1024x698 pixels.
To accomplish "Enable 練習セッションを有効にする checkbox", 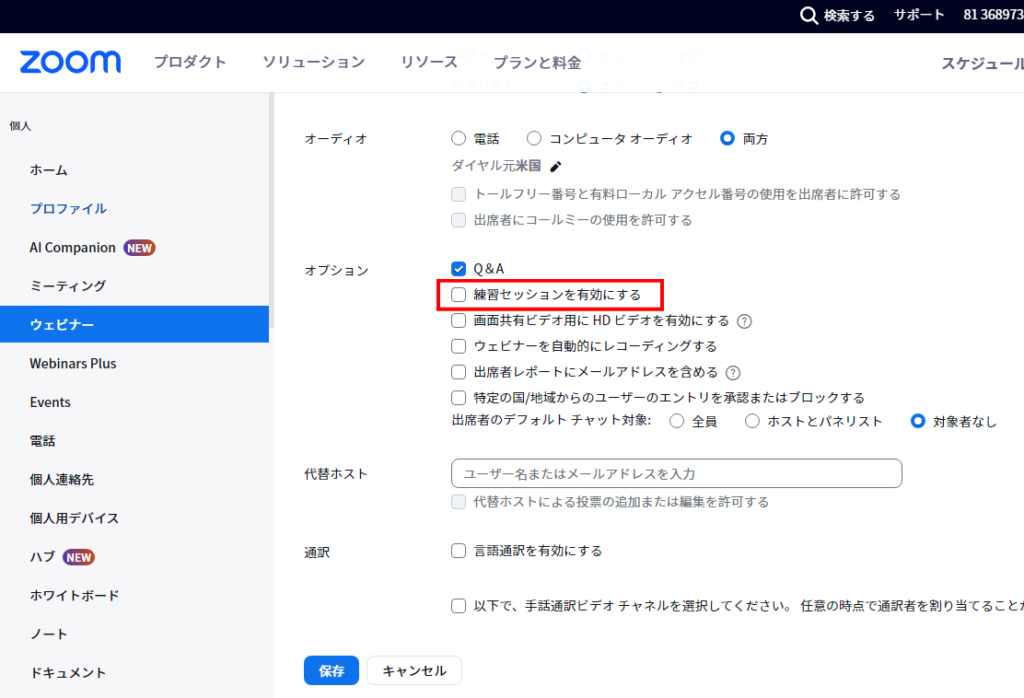I will tap(459, 295).
